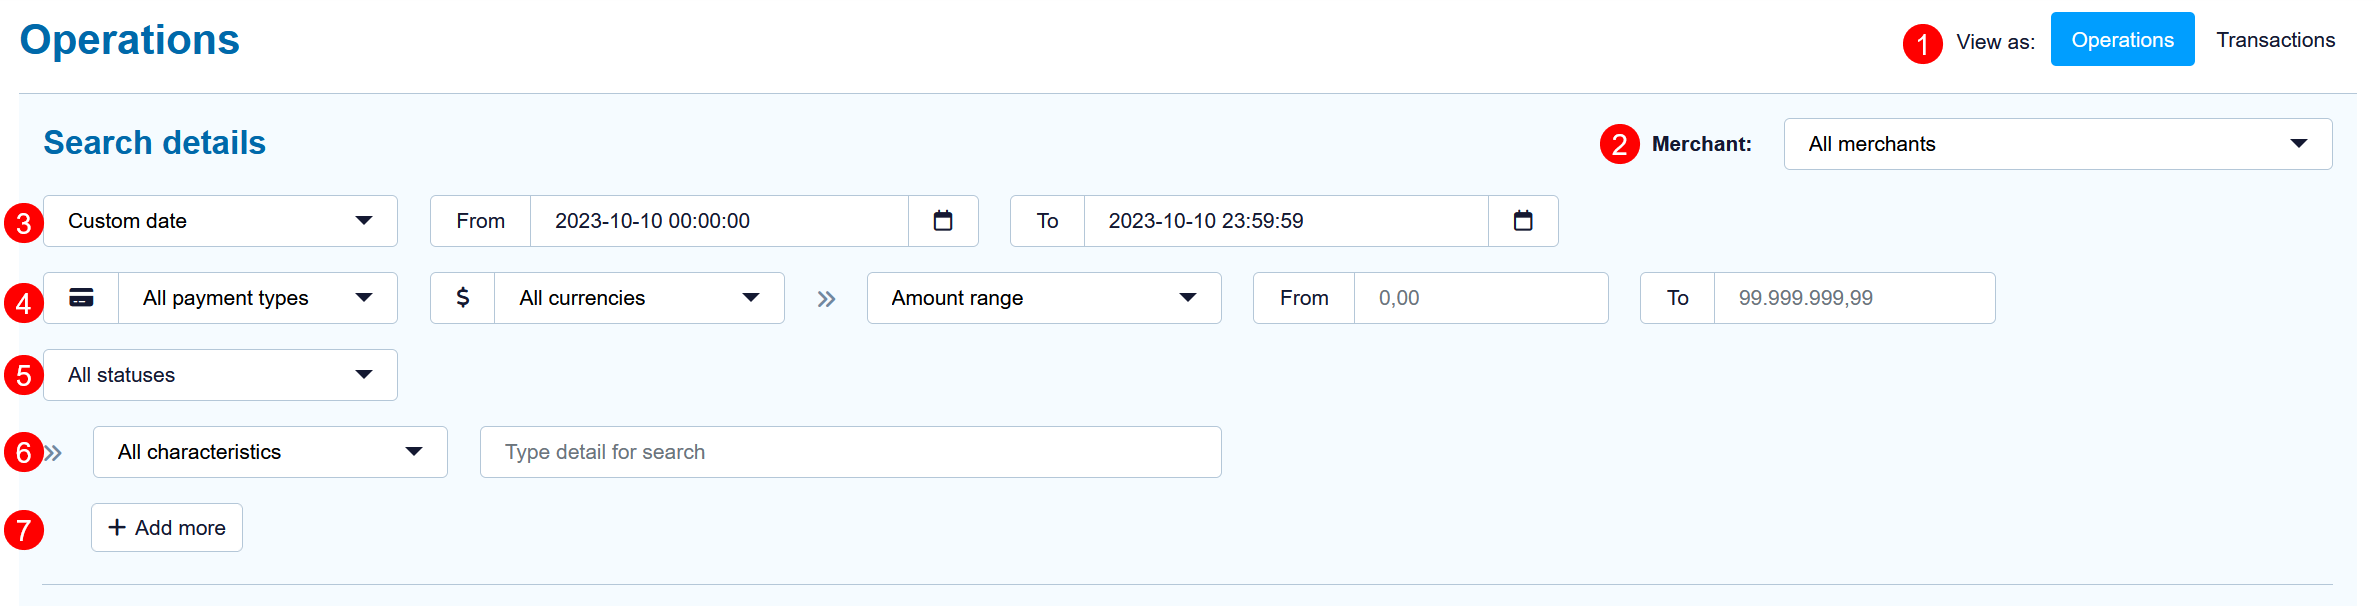Open the From date calendar picker icon
This screenshot has width=2375, height=606.
942,221
